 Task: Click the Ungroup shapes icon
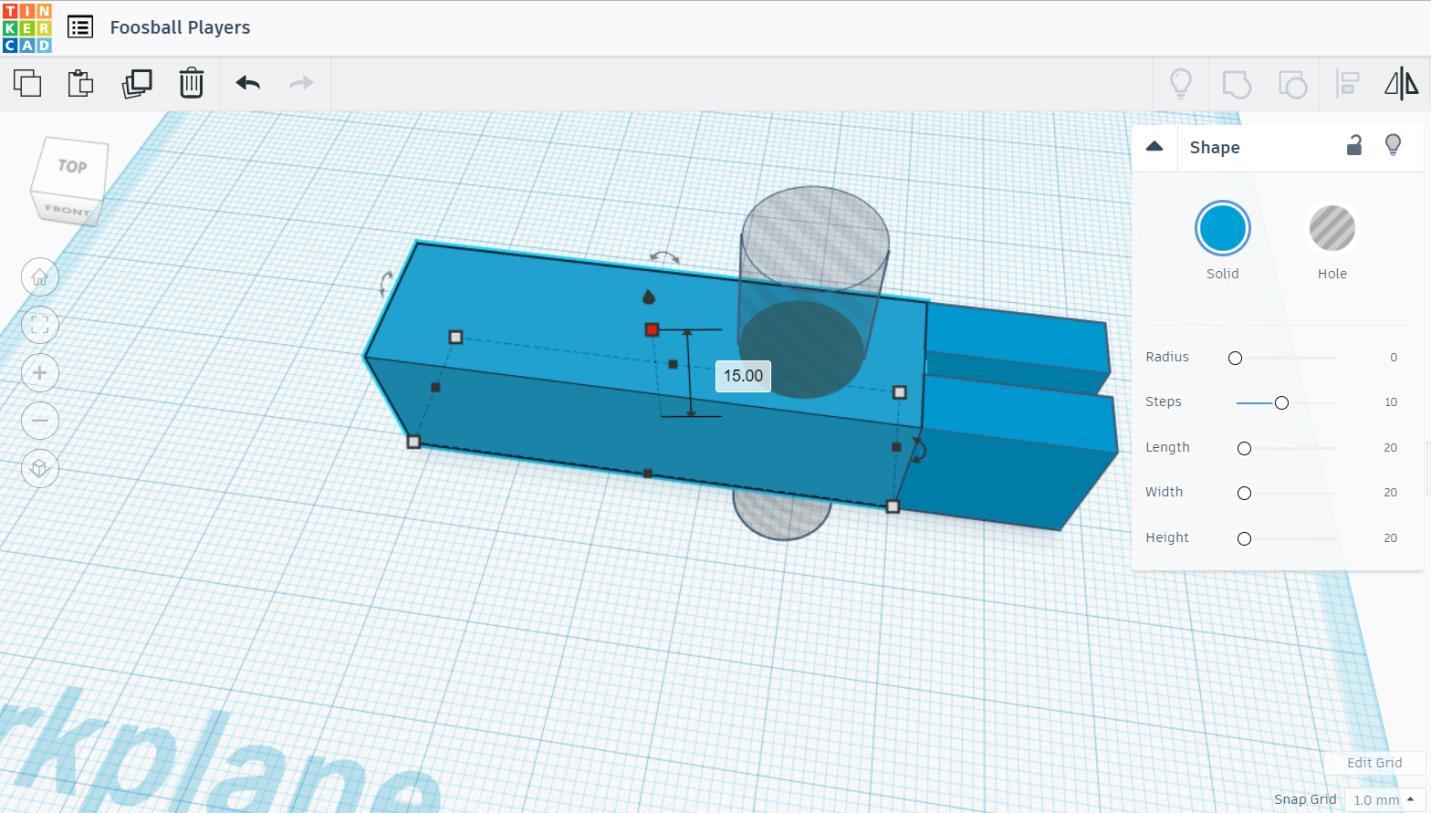[1293, 84]
